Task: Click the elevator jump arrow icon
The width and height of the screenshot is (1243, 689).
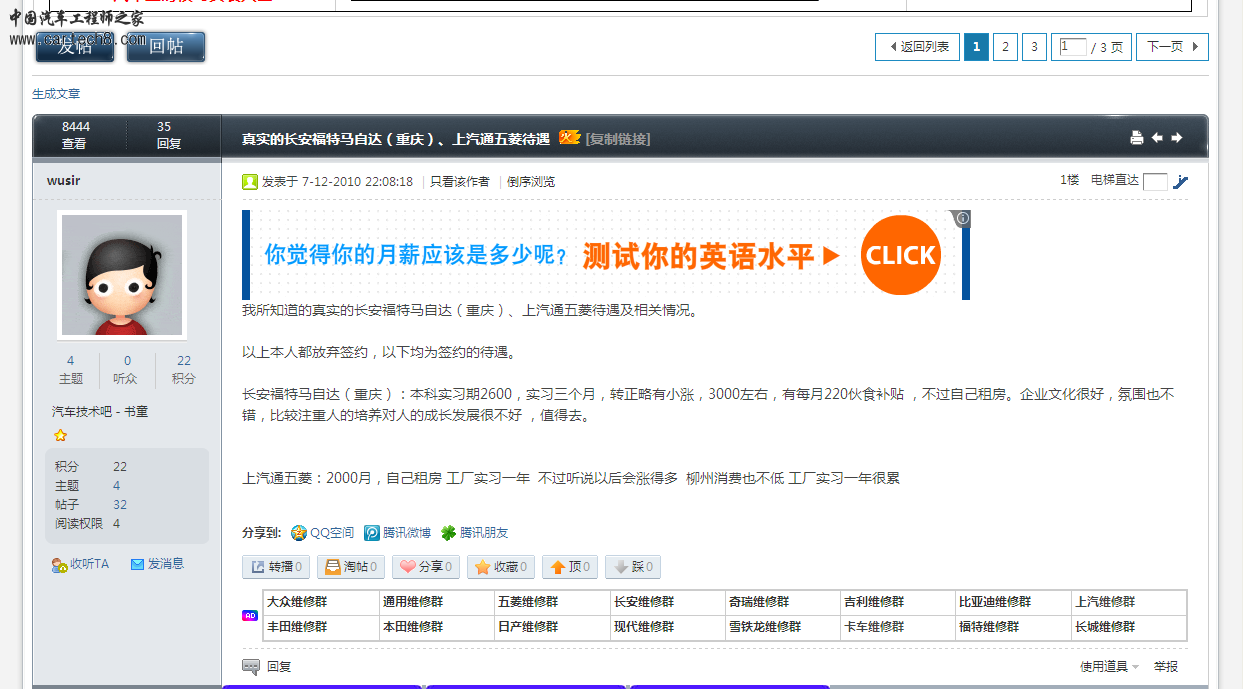Action: pos(1181,181)
